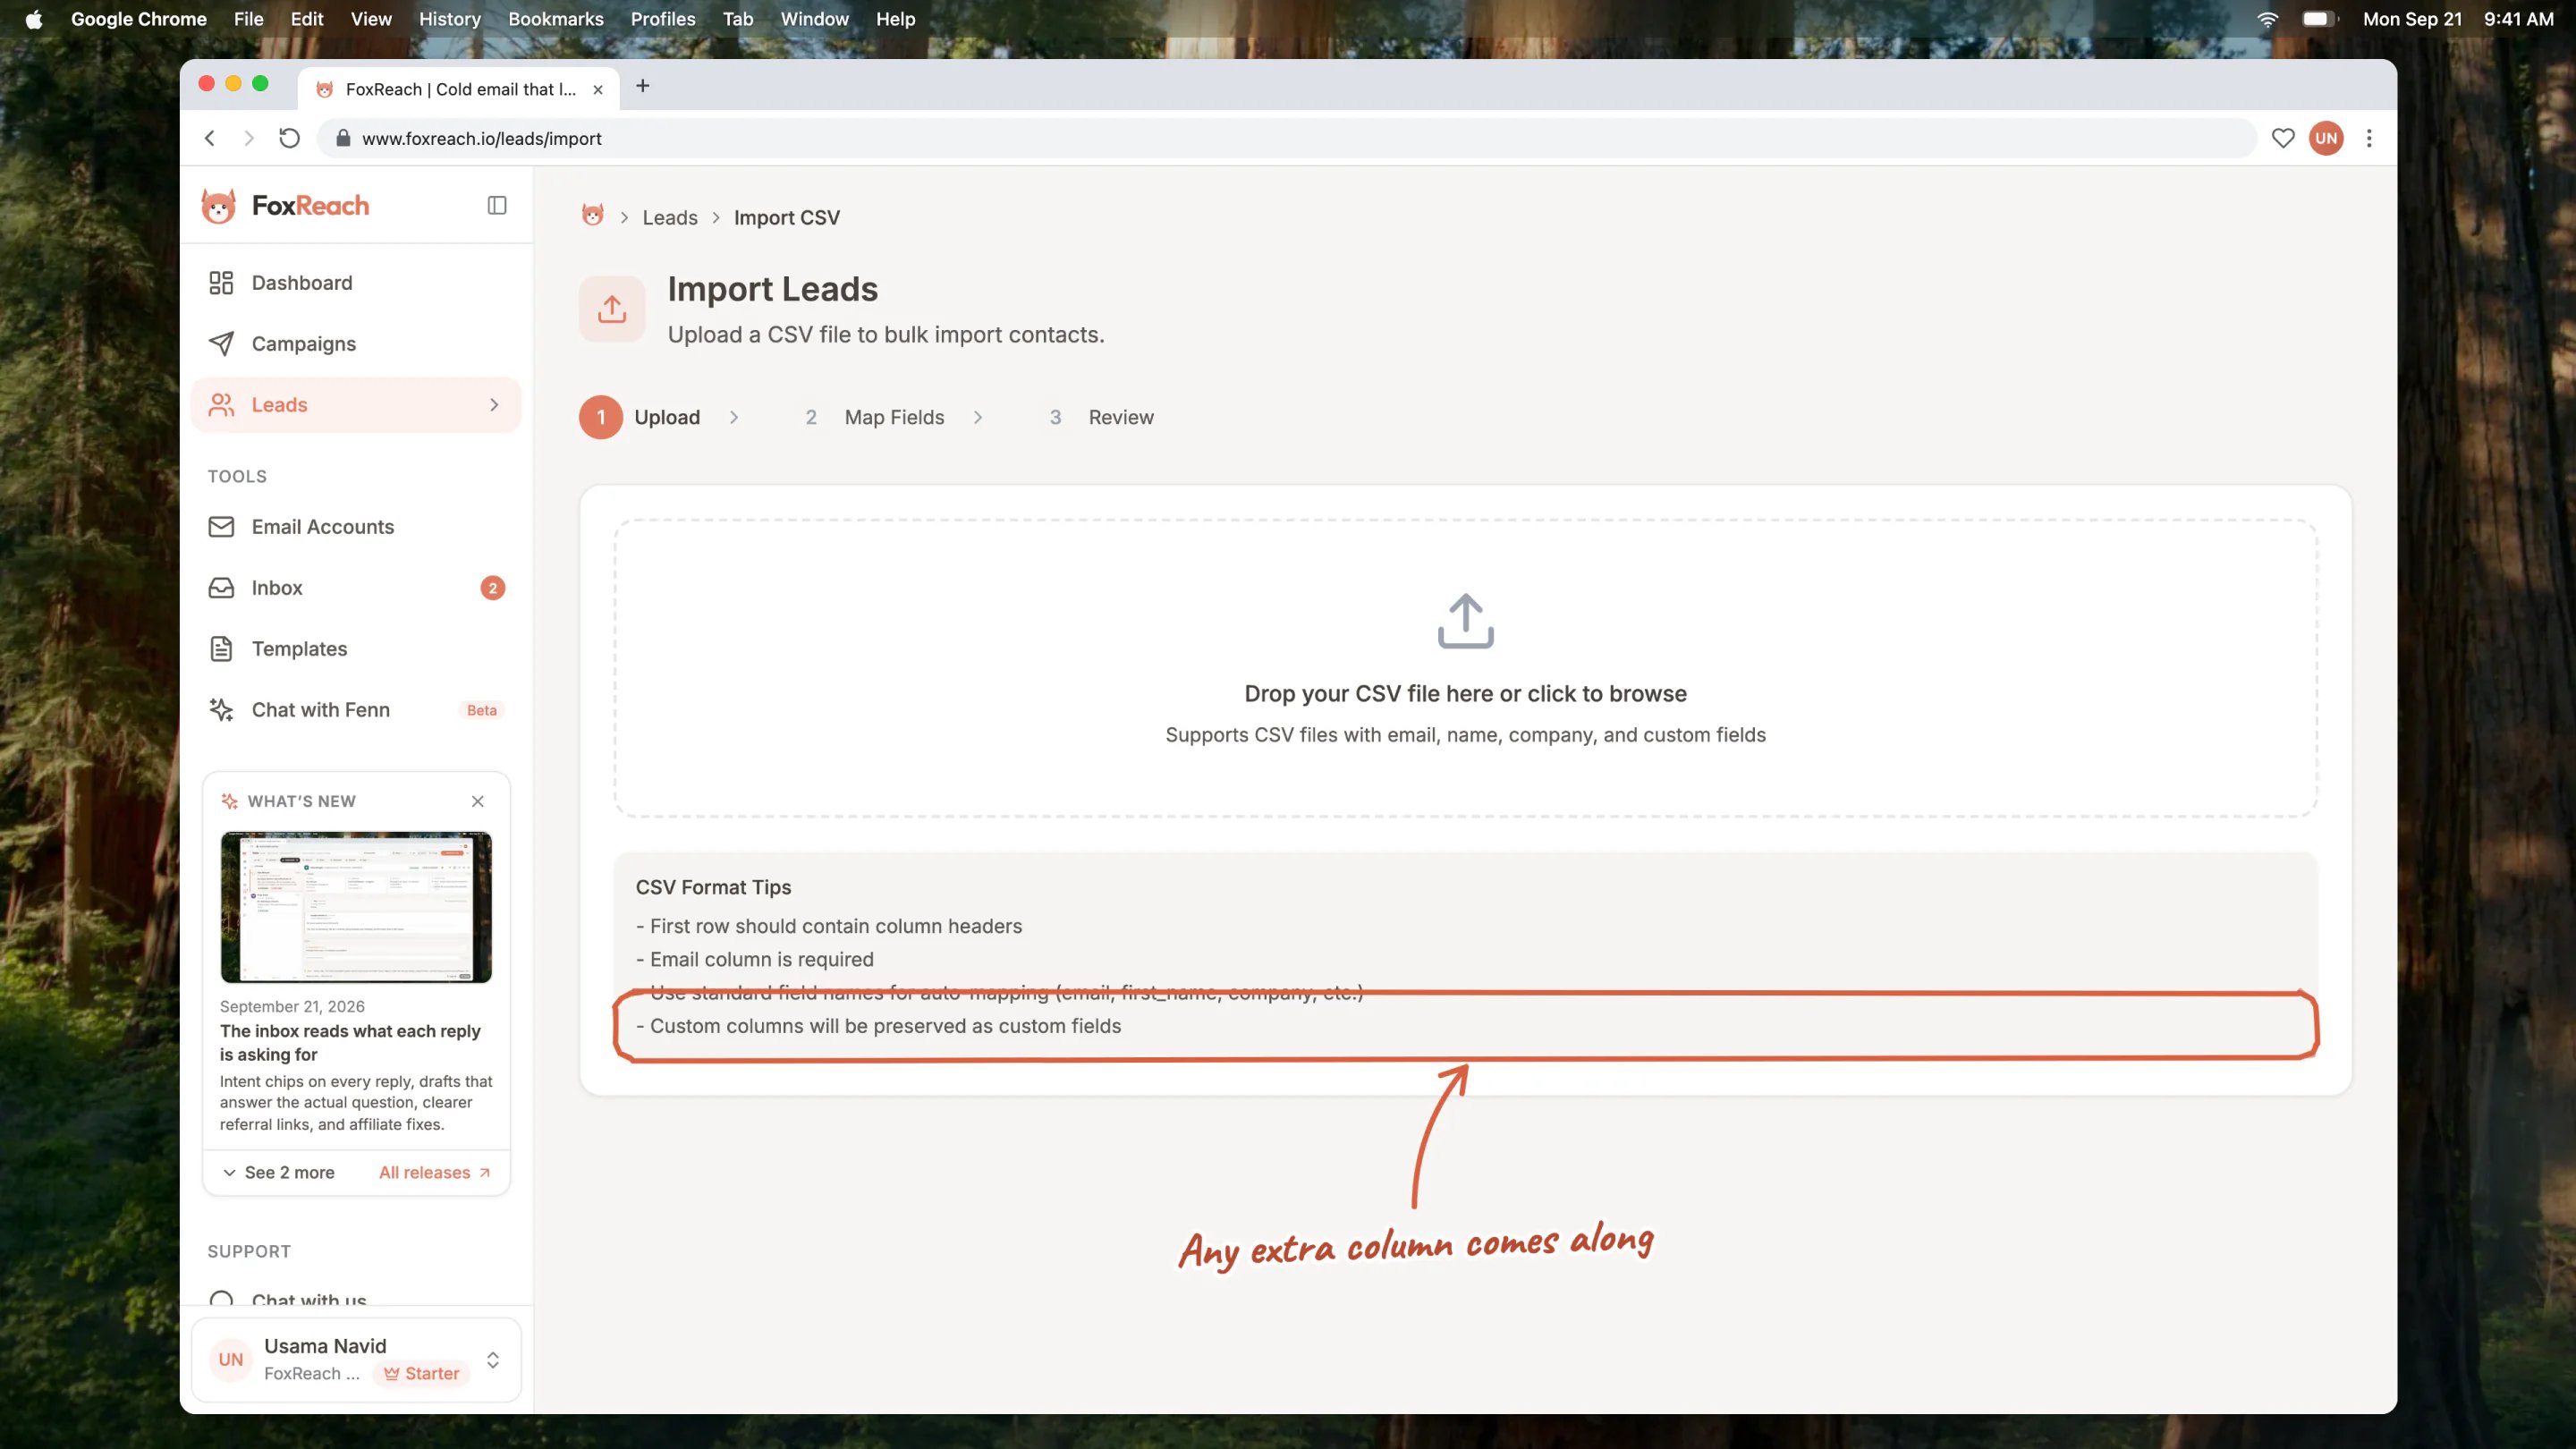Click the UN avatar in the sidebar footer
The image size is (2576, 1449).
(x=231, y=1360)
